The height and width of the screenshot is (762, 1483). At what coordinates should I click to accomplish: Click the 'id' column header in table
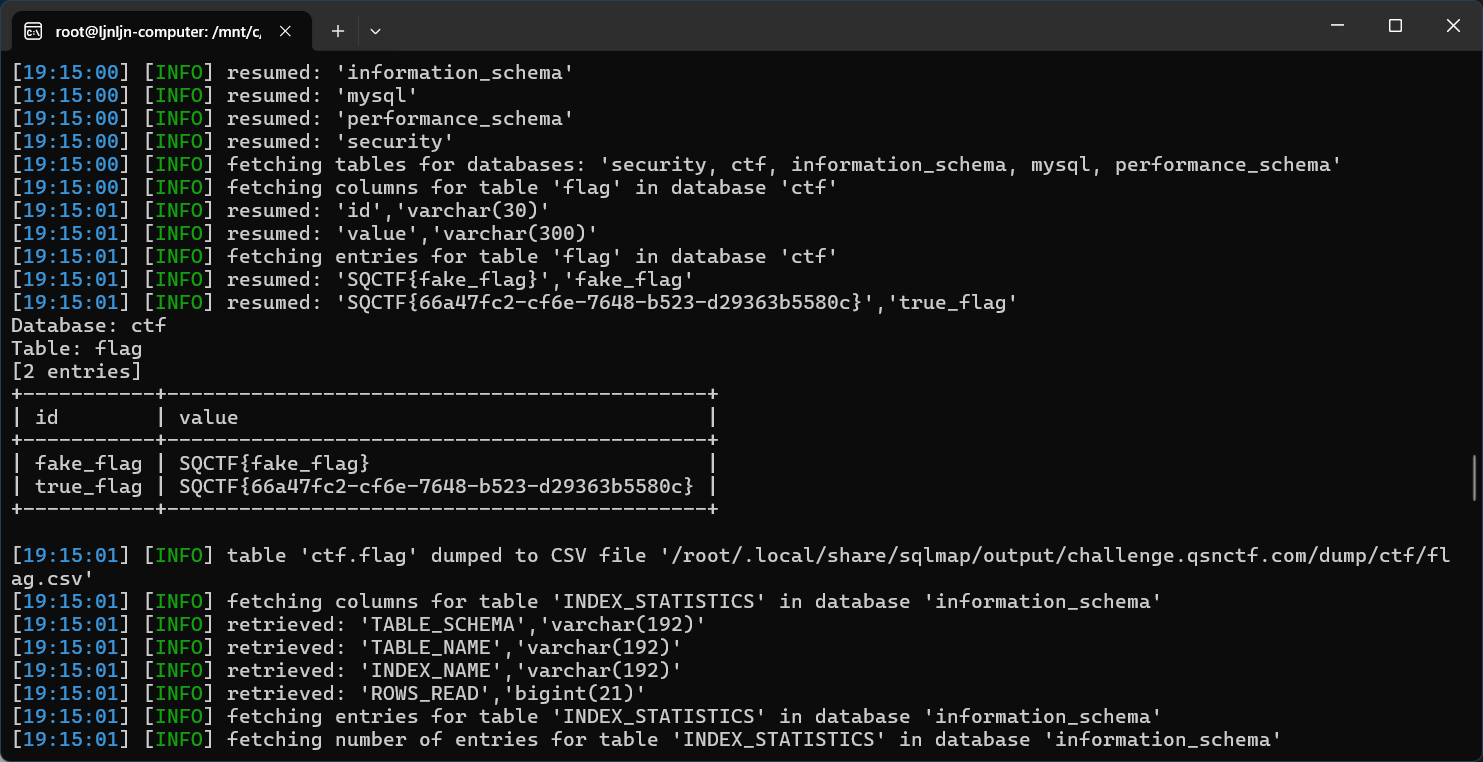click(x=46, y=417)
